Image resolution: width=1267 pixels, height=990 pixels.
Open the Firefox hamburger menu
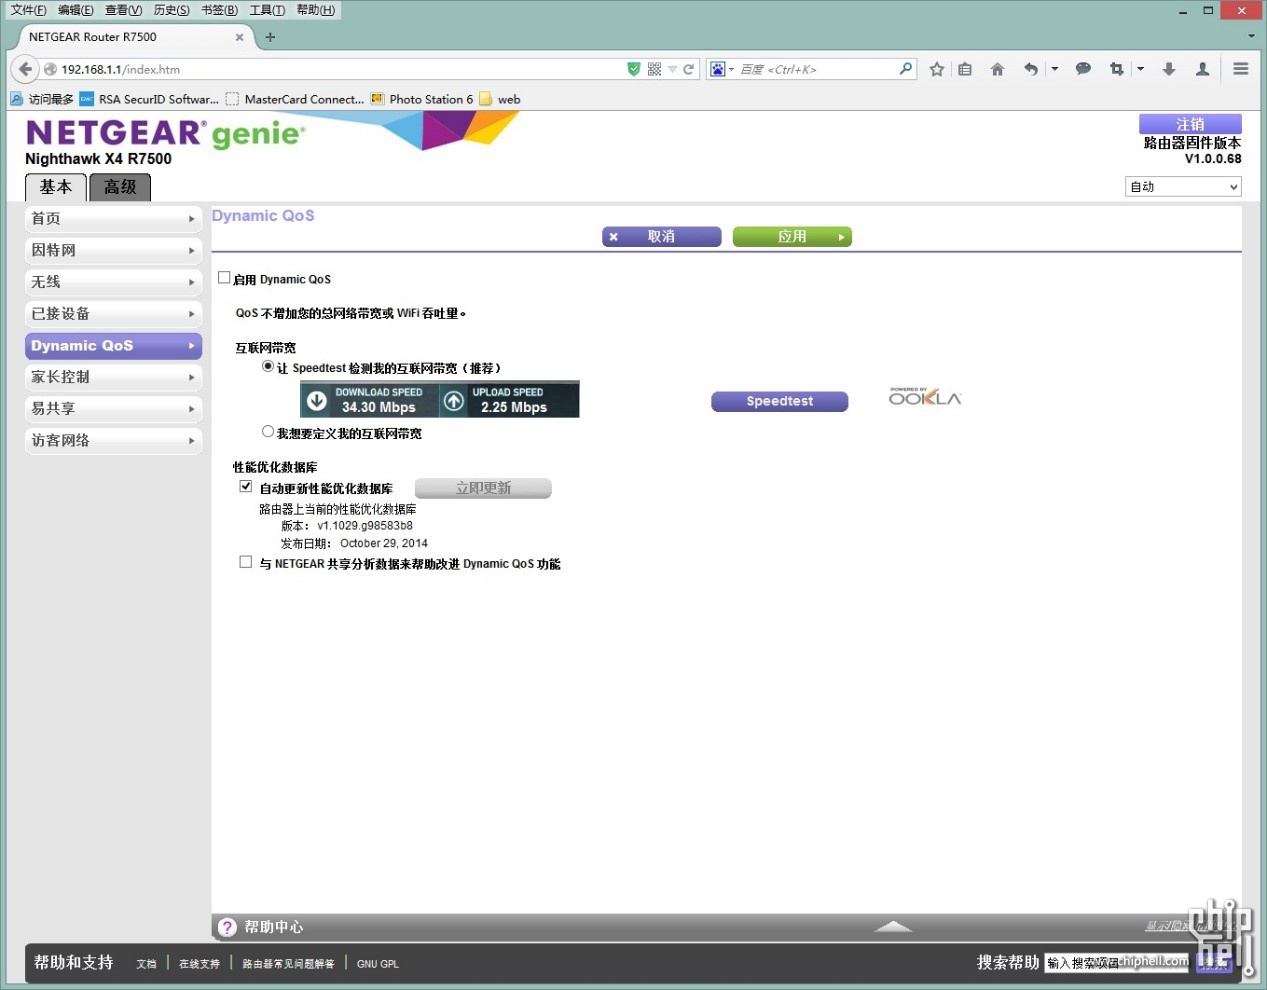[x=1241, y=69]
